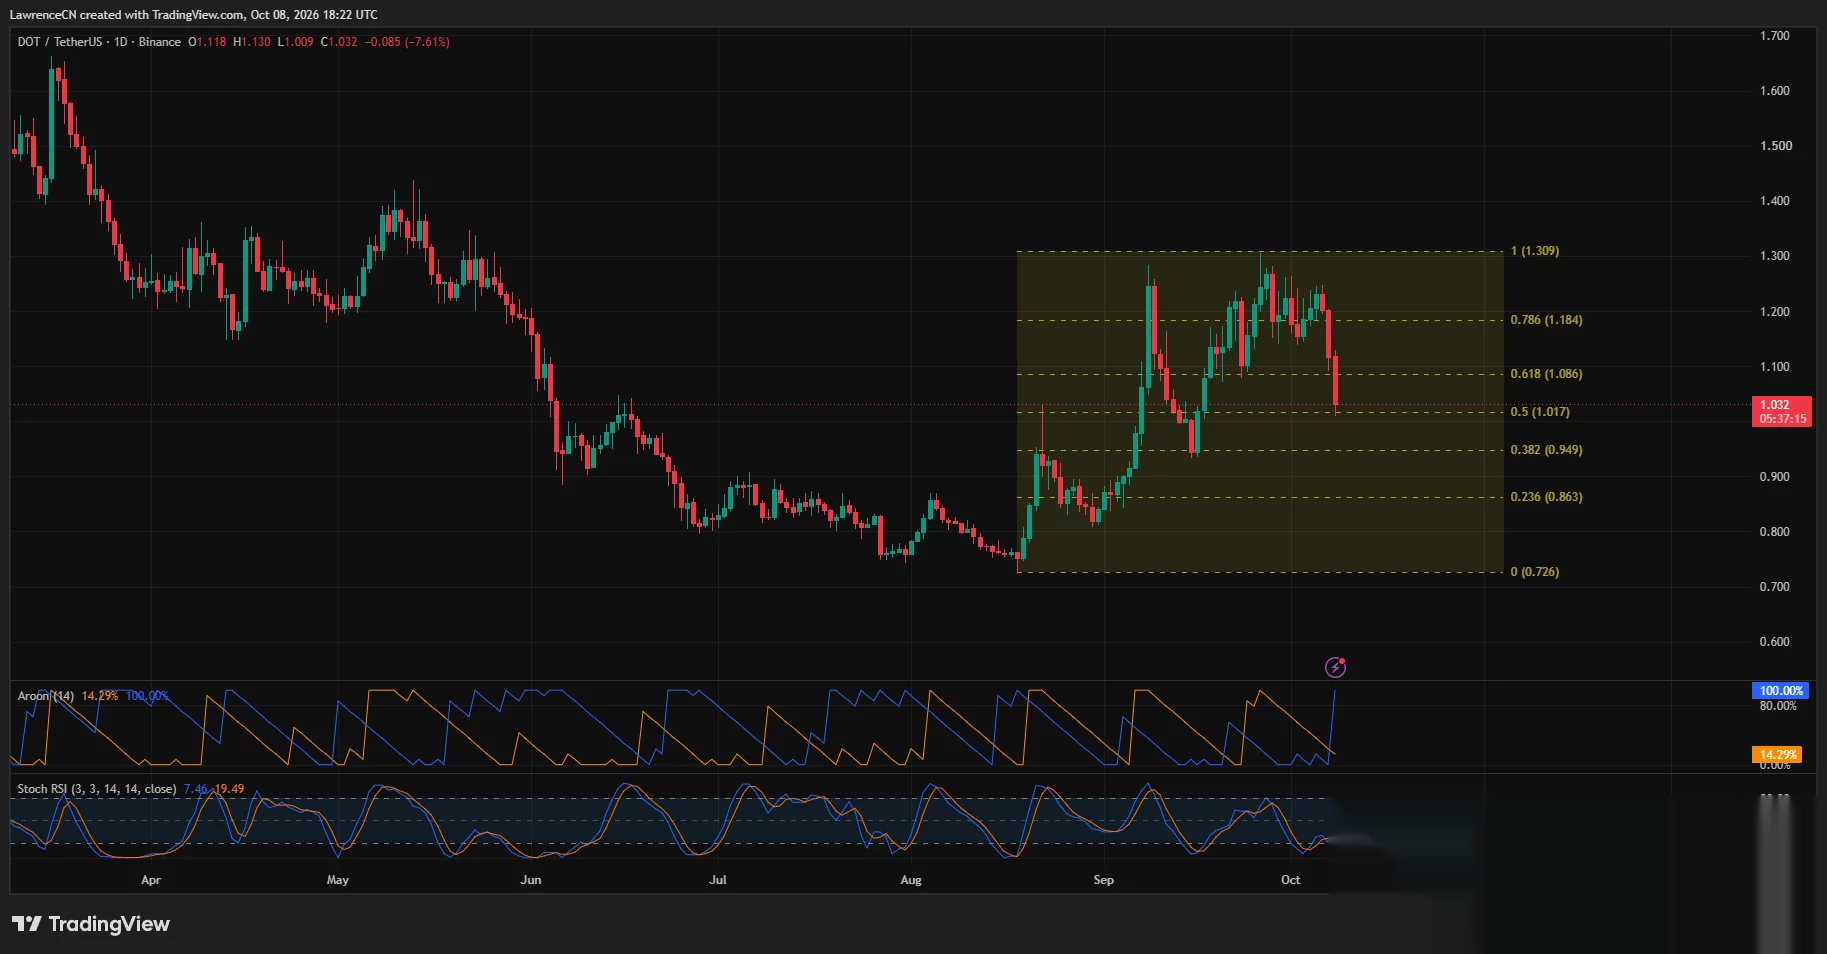The height and width of the screenshot is (954, 1827).
Task: Click the Sep label on time axis
Action: point(1103,880)
